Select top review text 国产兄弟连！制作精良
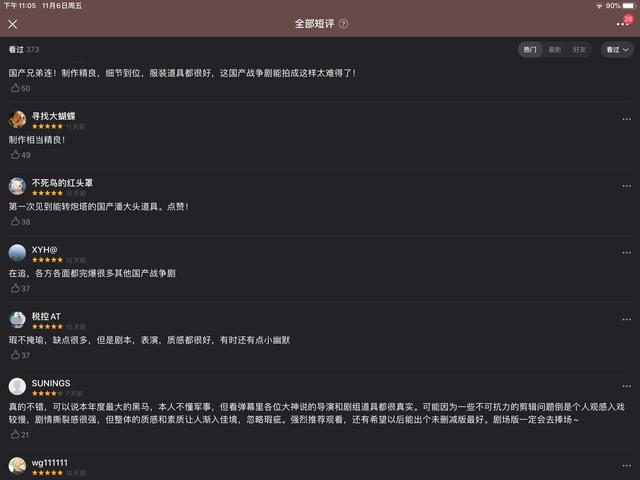The width and height of the screenshot is (640, 480). click(x=182, y=73)
